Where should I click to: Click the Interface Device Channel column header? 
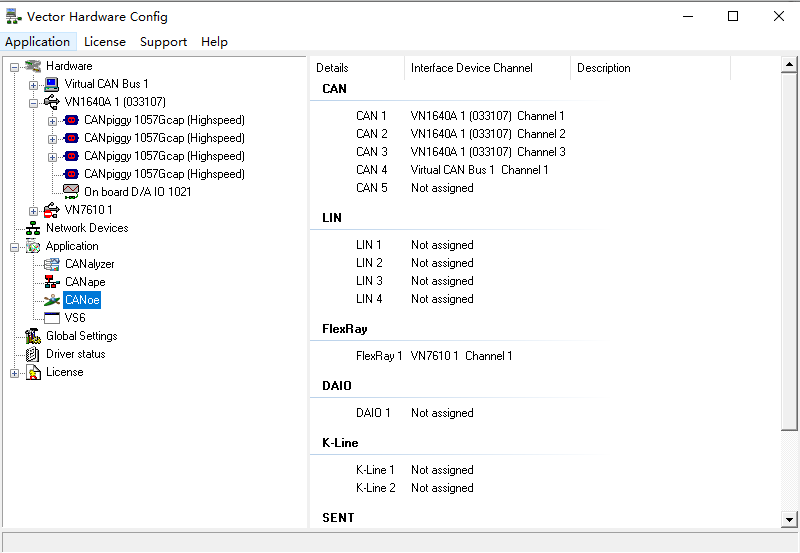(487, 68)
